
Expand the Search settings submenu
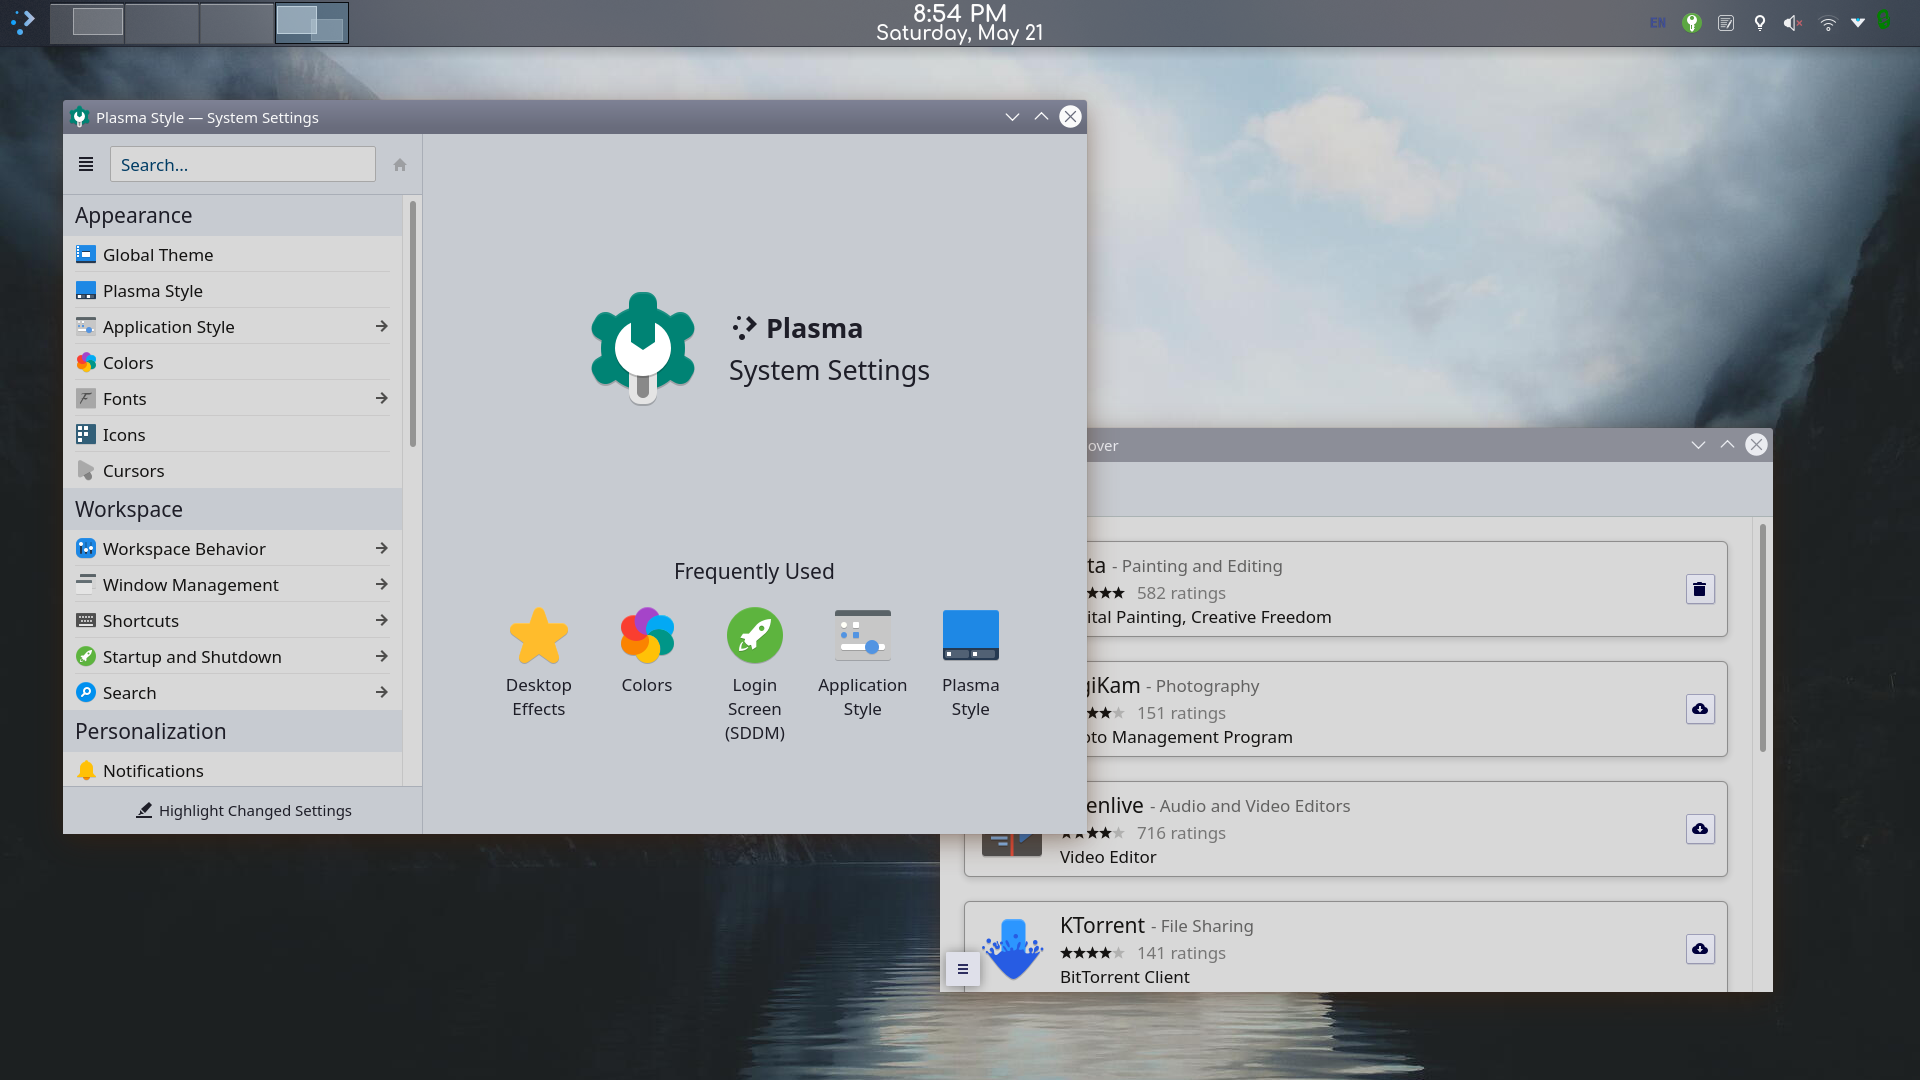382,693
